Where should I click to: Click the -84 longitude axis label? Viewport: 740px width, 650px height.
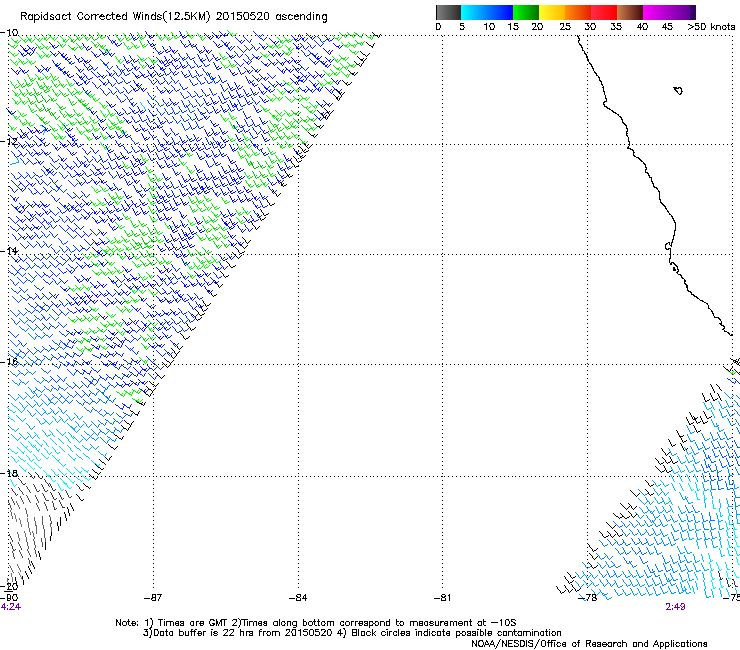point(298,598)
